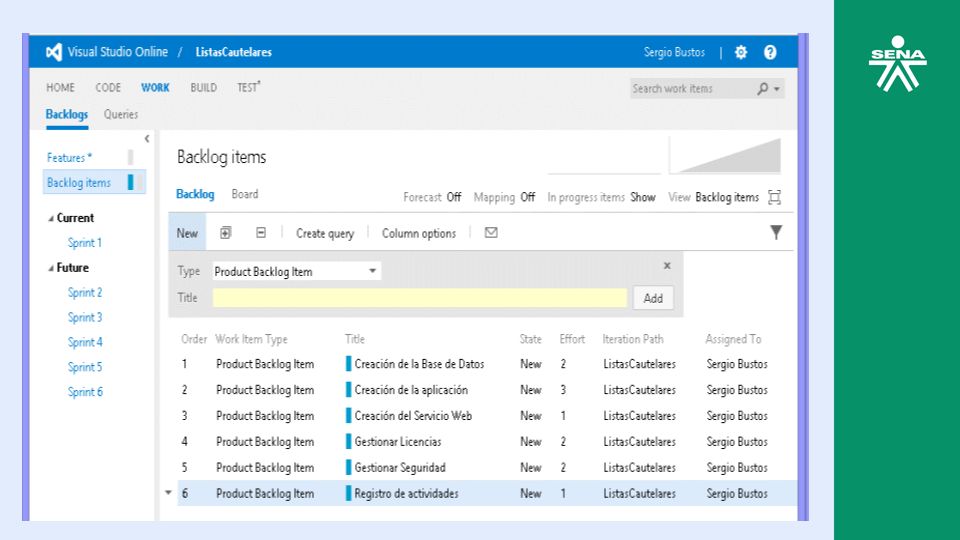Open the CODE hub

pyautogui.click(x=108, y=88)
